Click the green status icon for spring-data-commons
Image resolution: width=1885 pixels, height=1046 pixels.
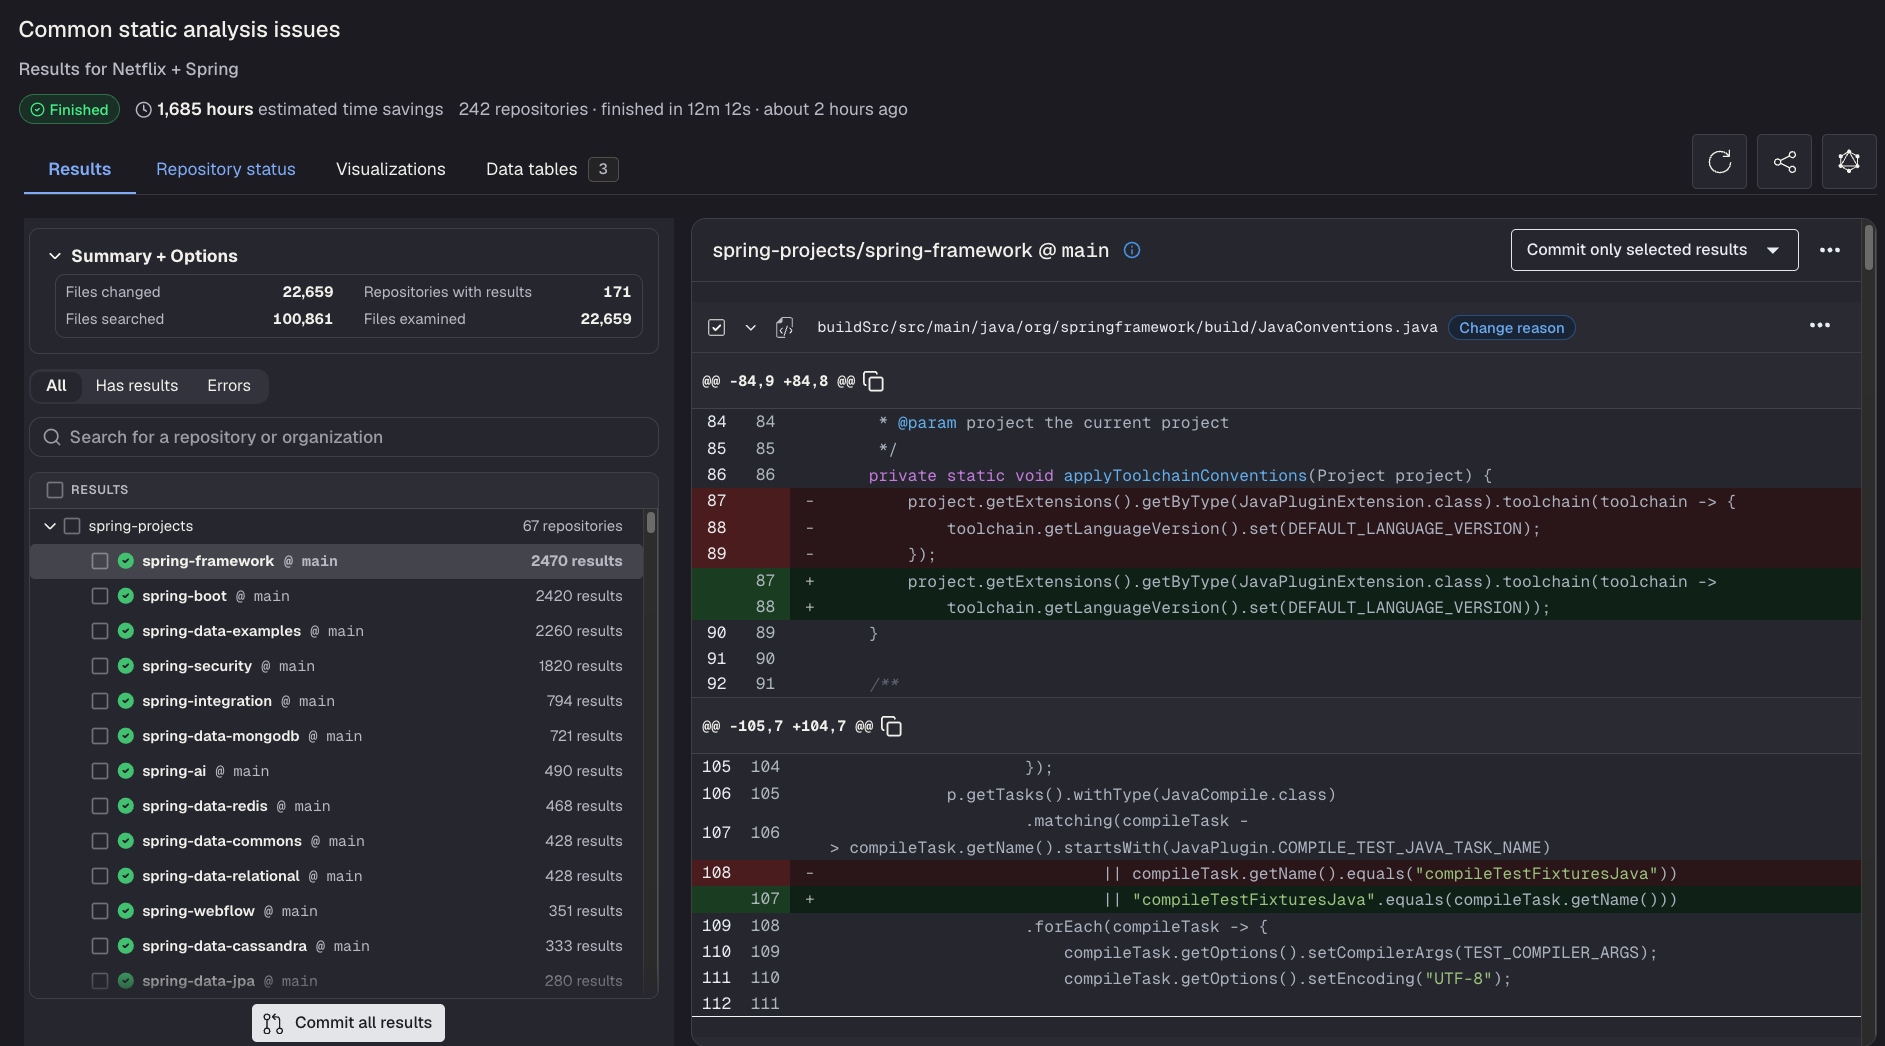pyautogui.click(x=126, y=841)
